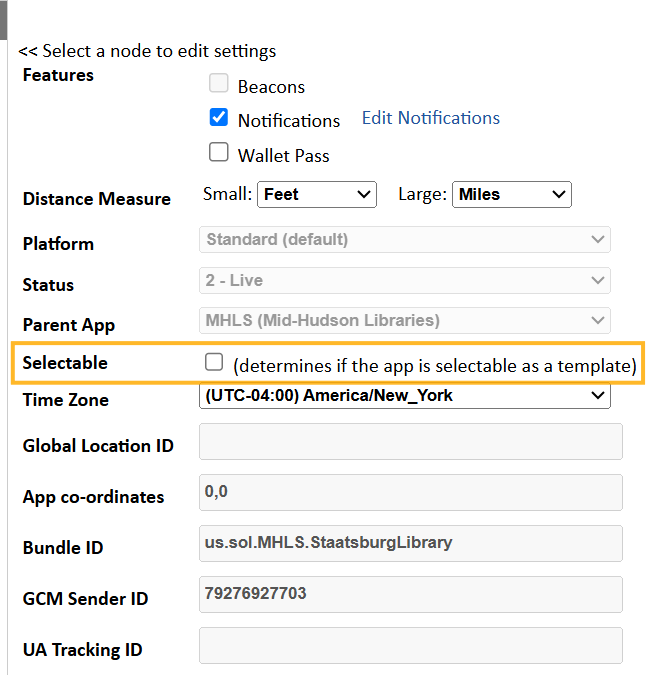The width and height of the screenshot is (665, 675).
Task: Open the Large distance Miles dropdown
Action: [512, 195]
